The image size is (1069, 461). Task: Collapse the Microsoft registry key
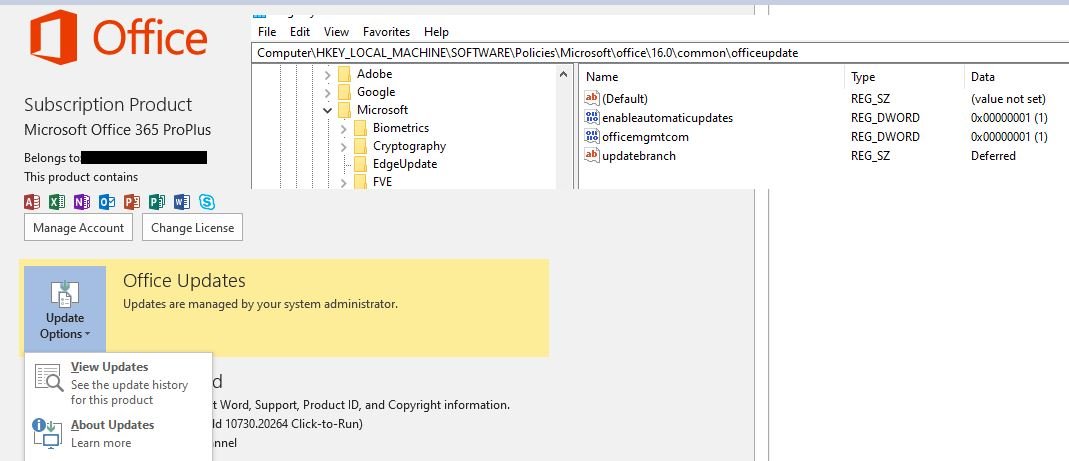pyautogui.click(x=328, y=110)
